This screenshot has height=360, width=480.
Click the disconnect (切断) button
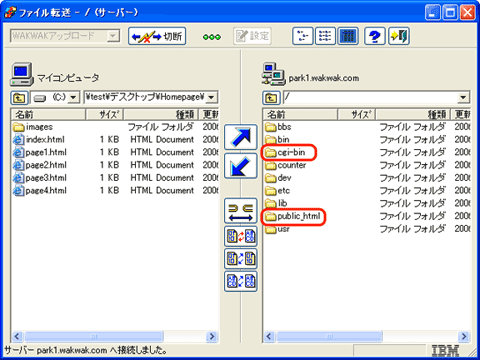tap(157, 36)
